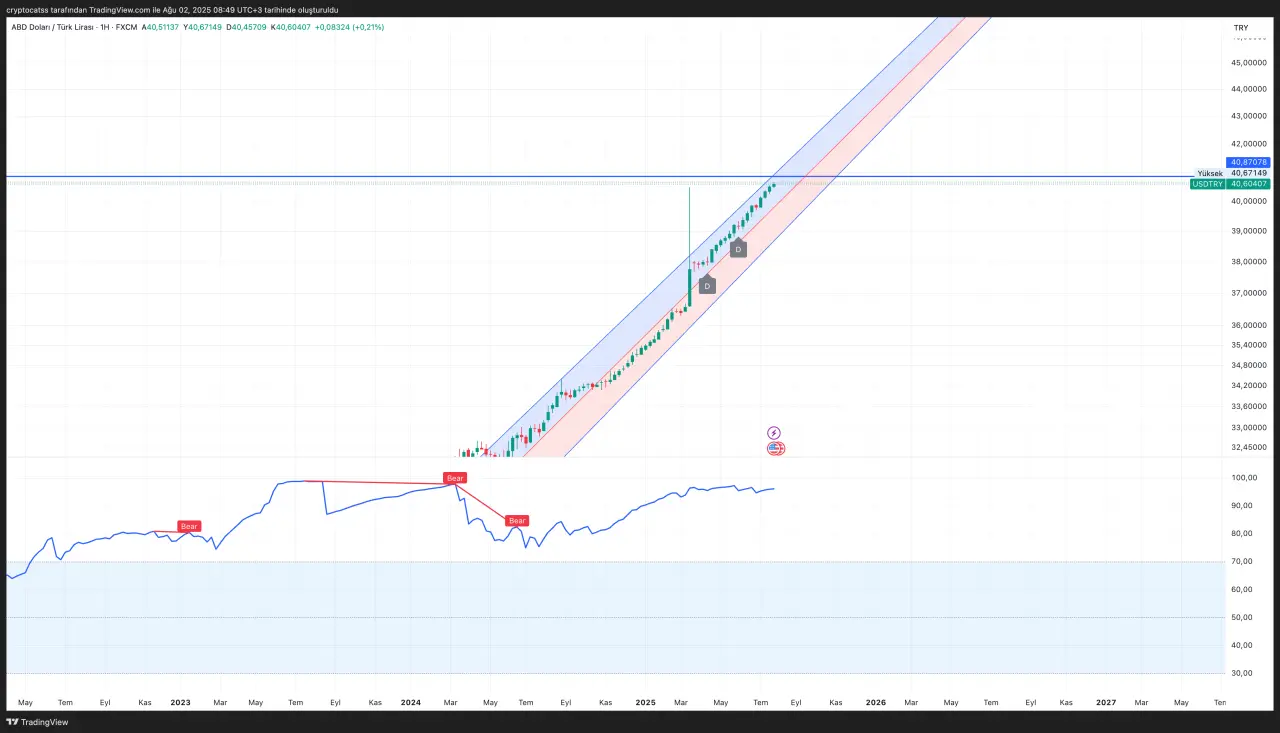Click the 2026 label on time axis
The width and height of the screenshot is (1280, 733).
pyautogui.click(x=875, y=703)
